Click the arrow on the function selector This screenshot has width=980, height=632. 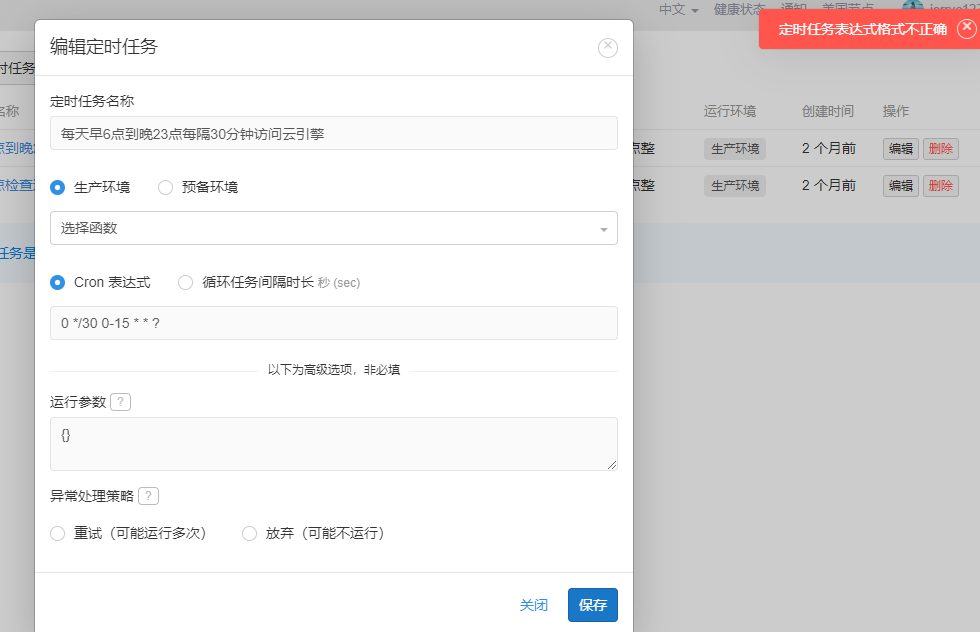[x=603, y=228]
